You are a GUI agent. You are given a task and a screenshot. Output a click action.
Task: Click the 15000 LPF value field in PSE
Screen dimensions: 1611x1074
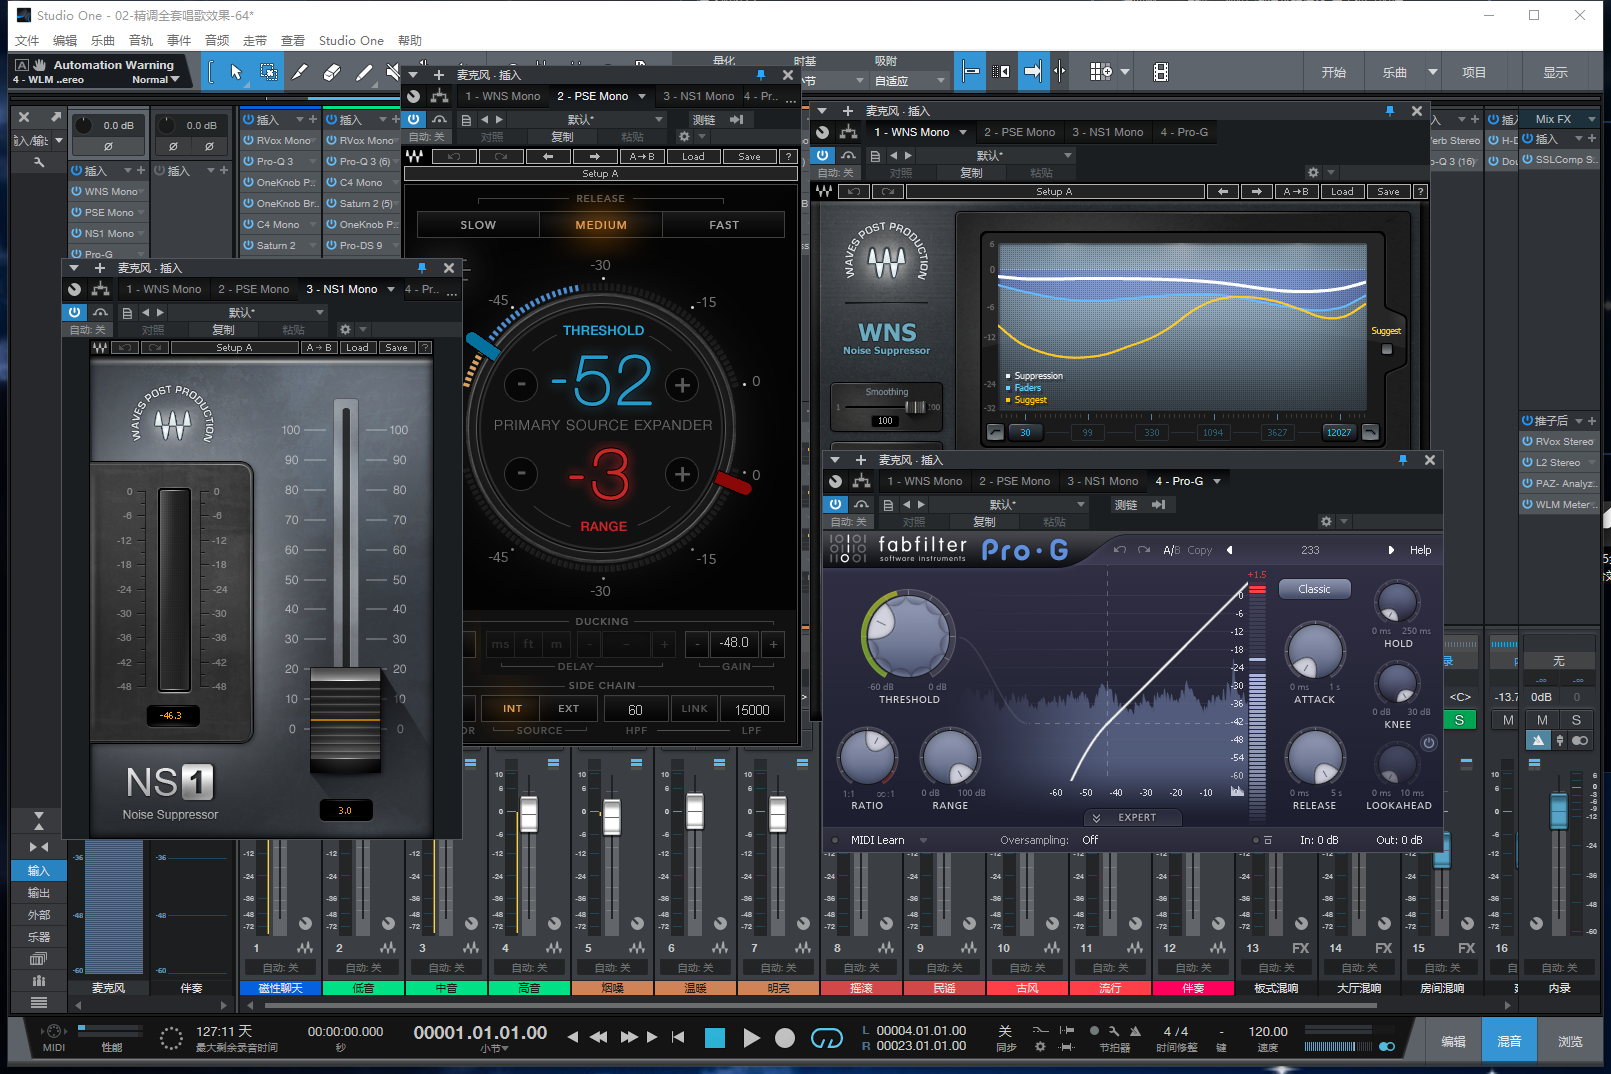[x=752, y=709]
